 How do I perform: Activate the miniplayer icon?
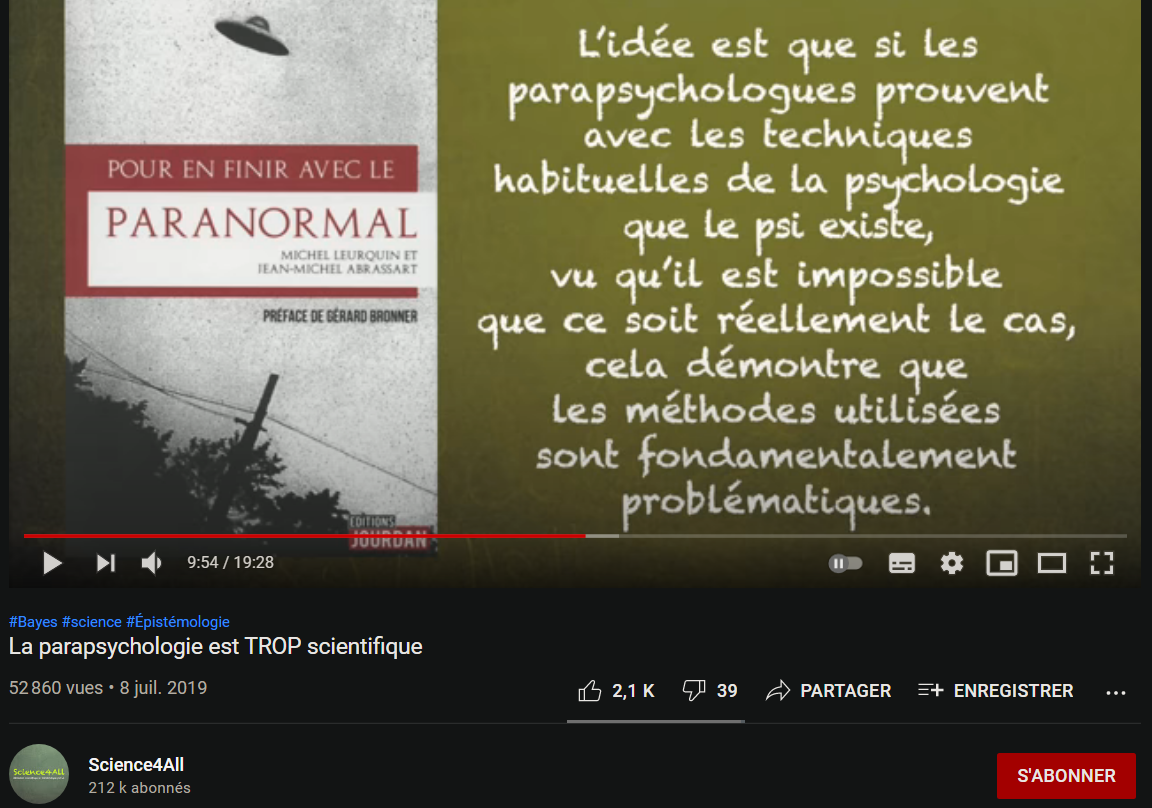1001,563
